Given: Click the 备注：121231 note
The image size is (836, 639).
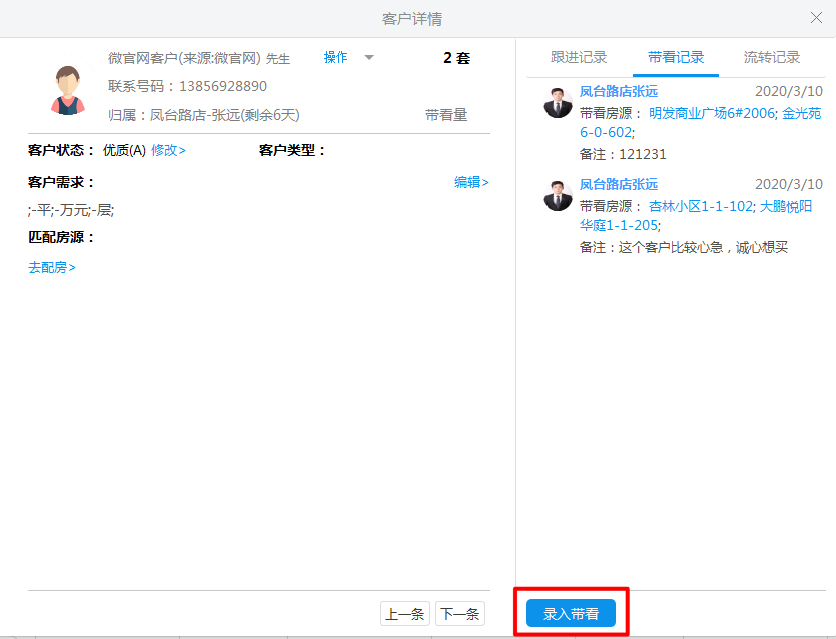Looking at the screenshot, I should [x=623, y=154].
